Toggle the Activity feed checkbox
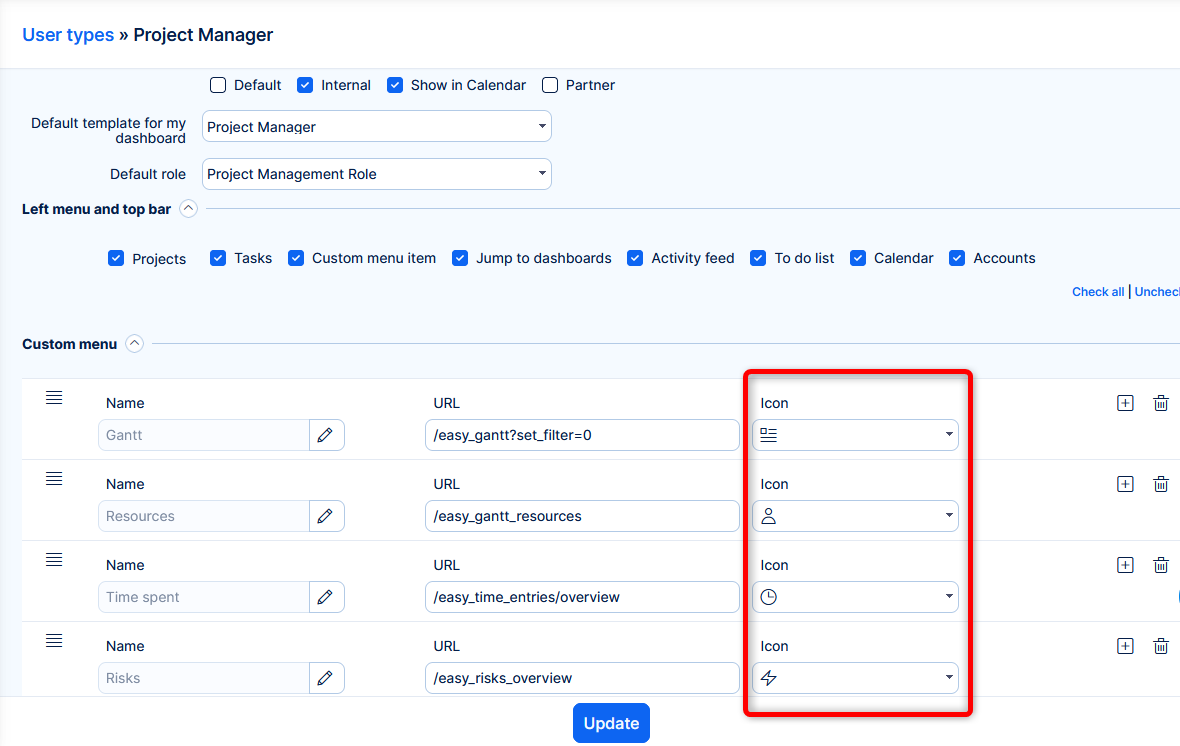Viewport: 1180px width, 746px height. click(635, 258)
